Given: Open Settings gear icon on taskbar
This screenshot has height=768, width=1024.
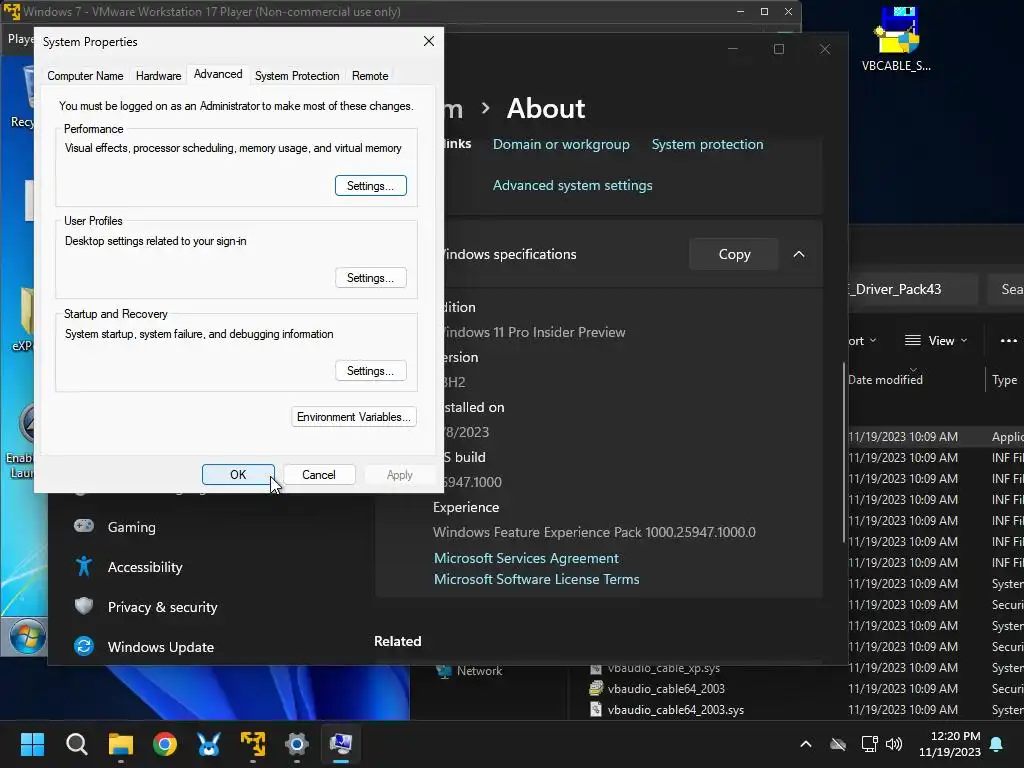Looking at the screenshot, I should (296, 744).
